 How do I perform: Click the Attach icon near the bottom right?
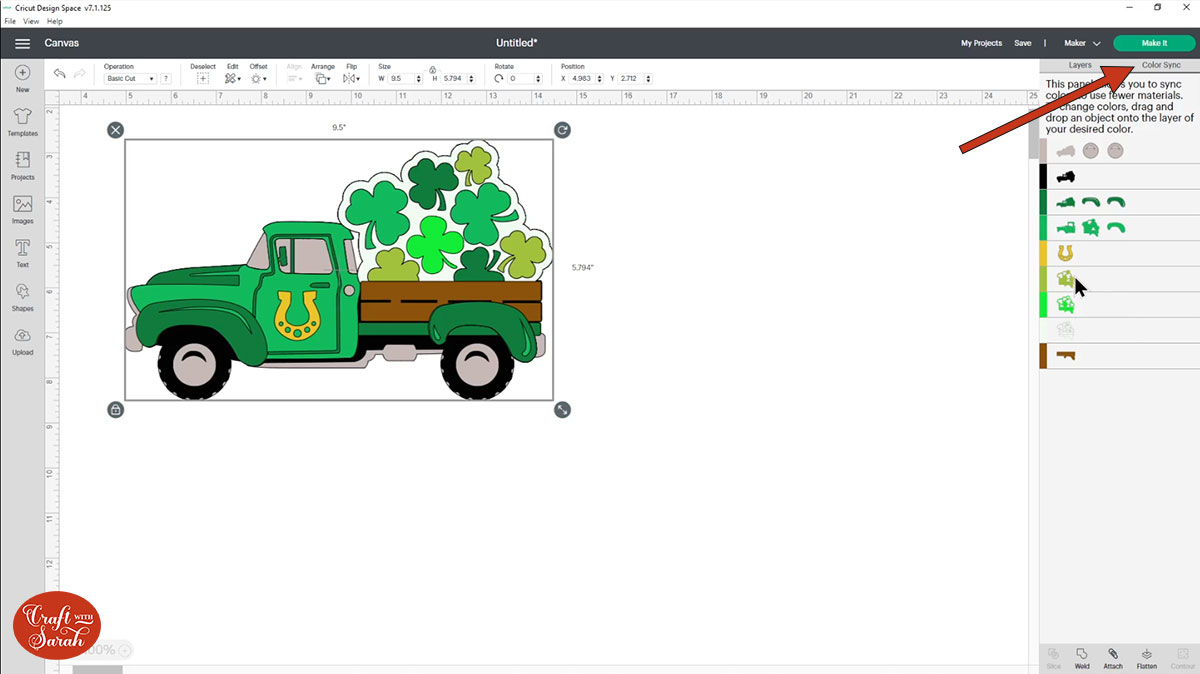click(x=1113, y=657)
